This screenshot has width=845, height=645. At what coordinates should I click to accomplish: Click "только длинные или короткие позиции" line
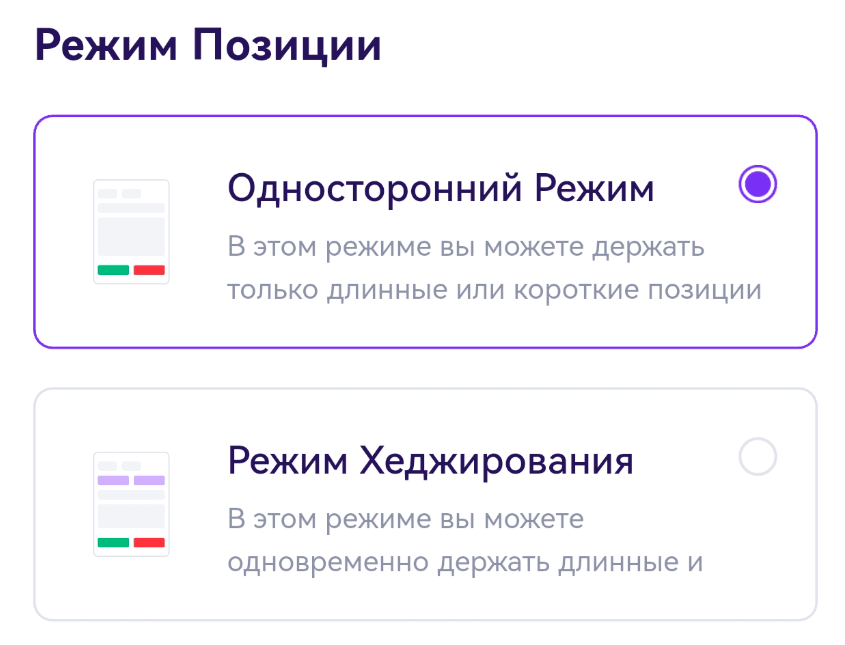coord(494,290)
